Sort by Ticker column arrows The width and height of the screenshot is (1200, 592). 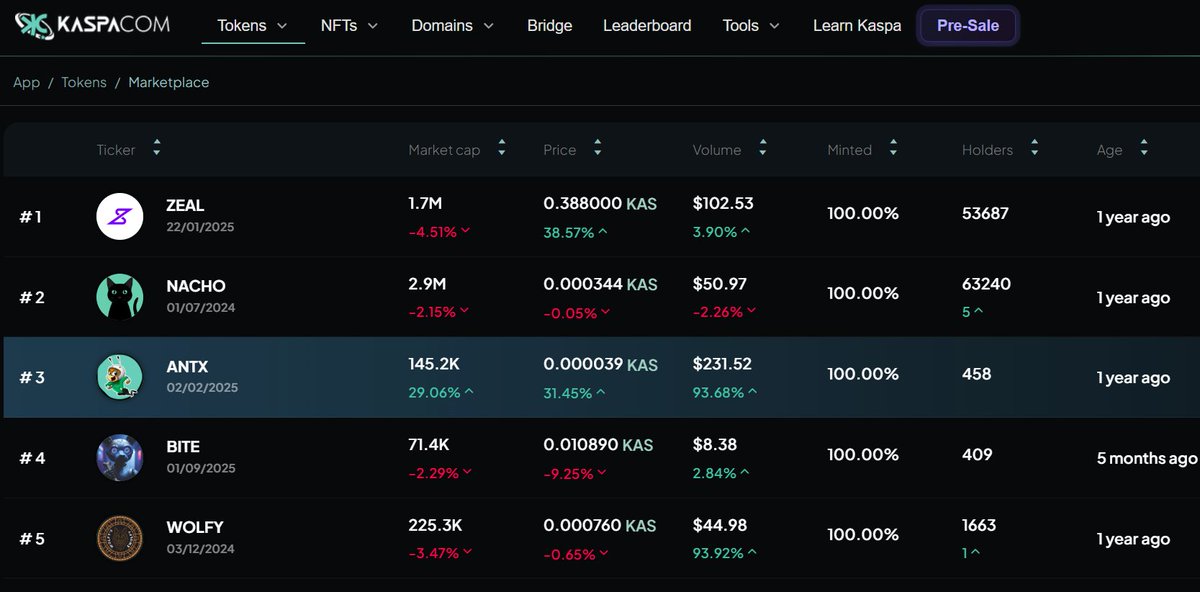click(157, 149)
